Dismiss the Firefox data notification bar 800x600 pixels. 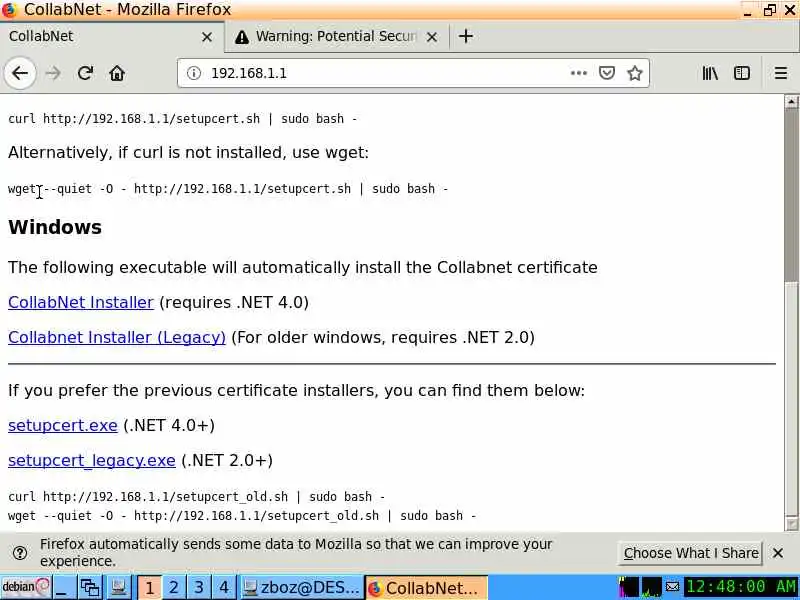778,553
